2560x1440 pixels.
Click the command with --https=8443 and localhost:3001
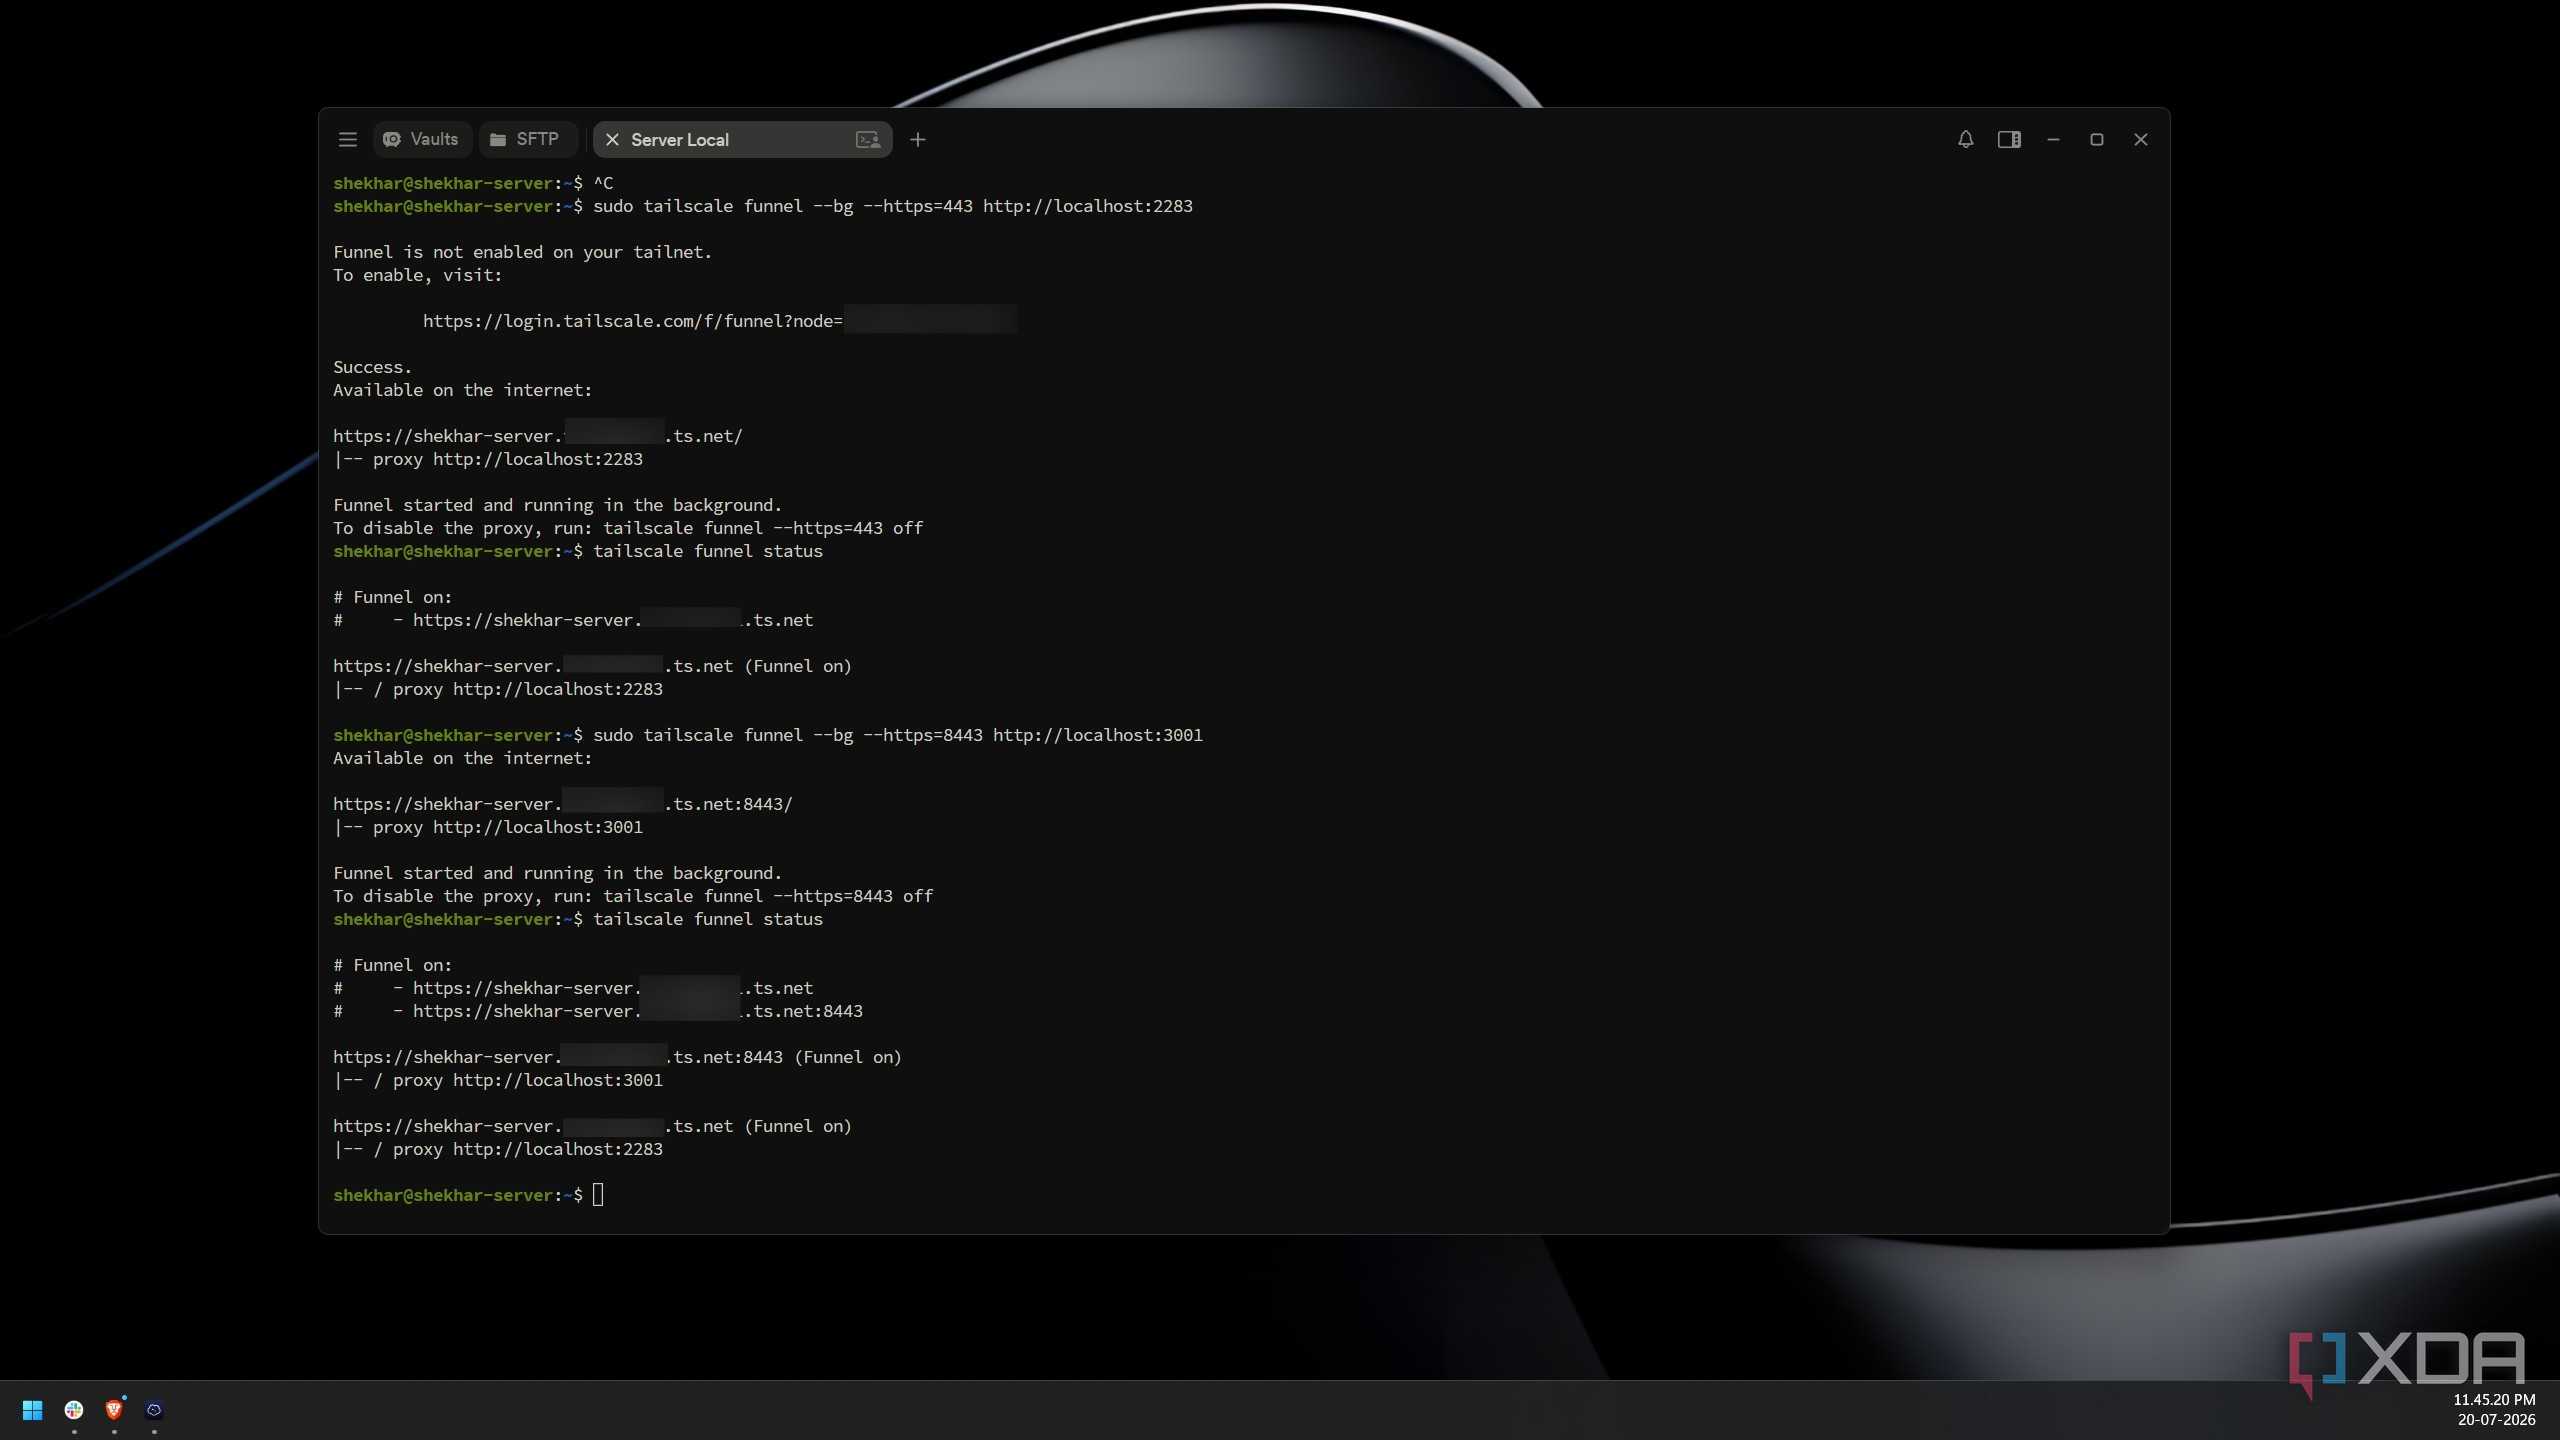click(x=897, y=735)
